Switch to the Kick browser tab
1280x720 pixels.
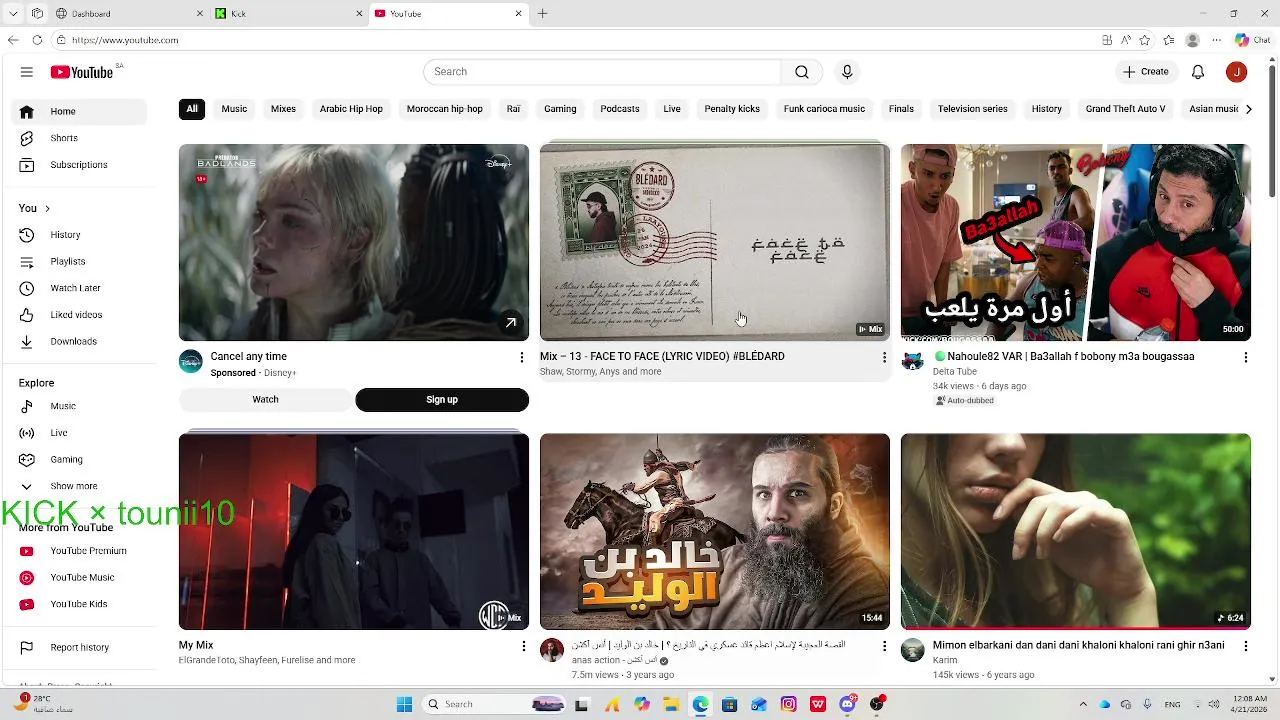[x=288, y=14]
